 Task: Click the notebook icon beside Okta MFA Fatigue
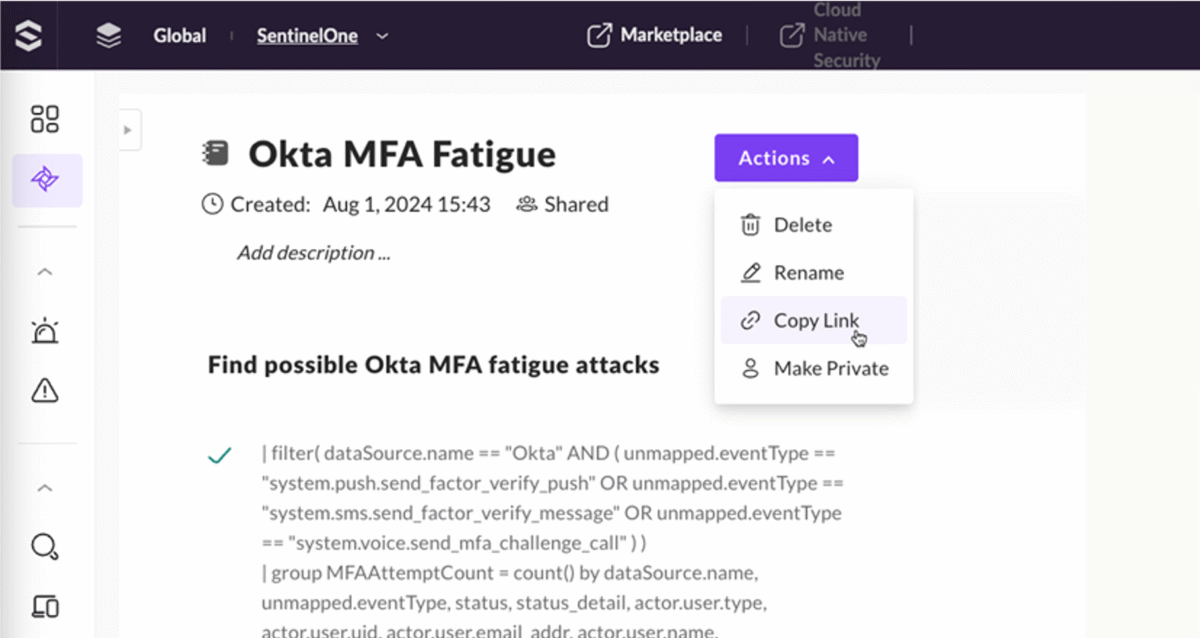pos(215,152)
